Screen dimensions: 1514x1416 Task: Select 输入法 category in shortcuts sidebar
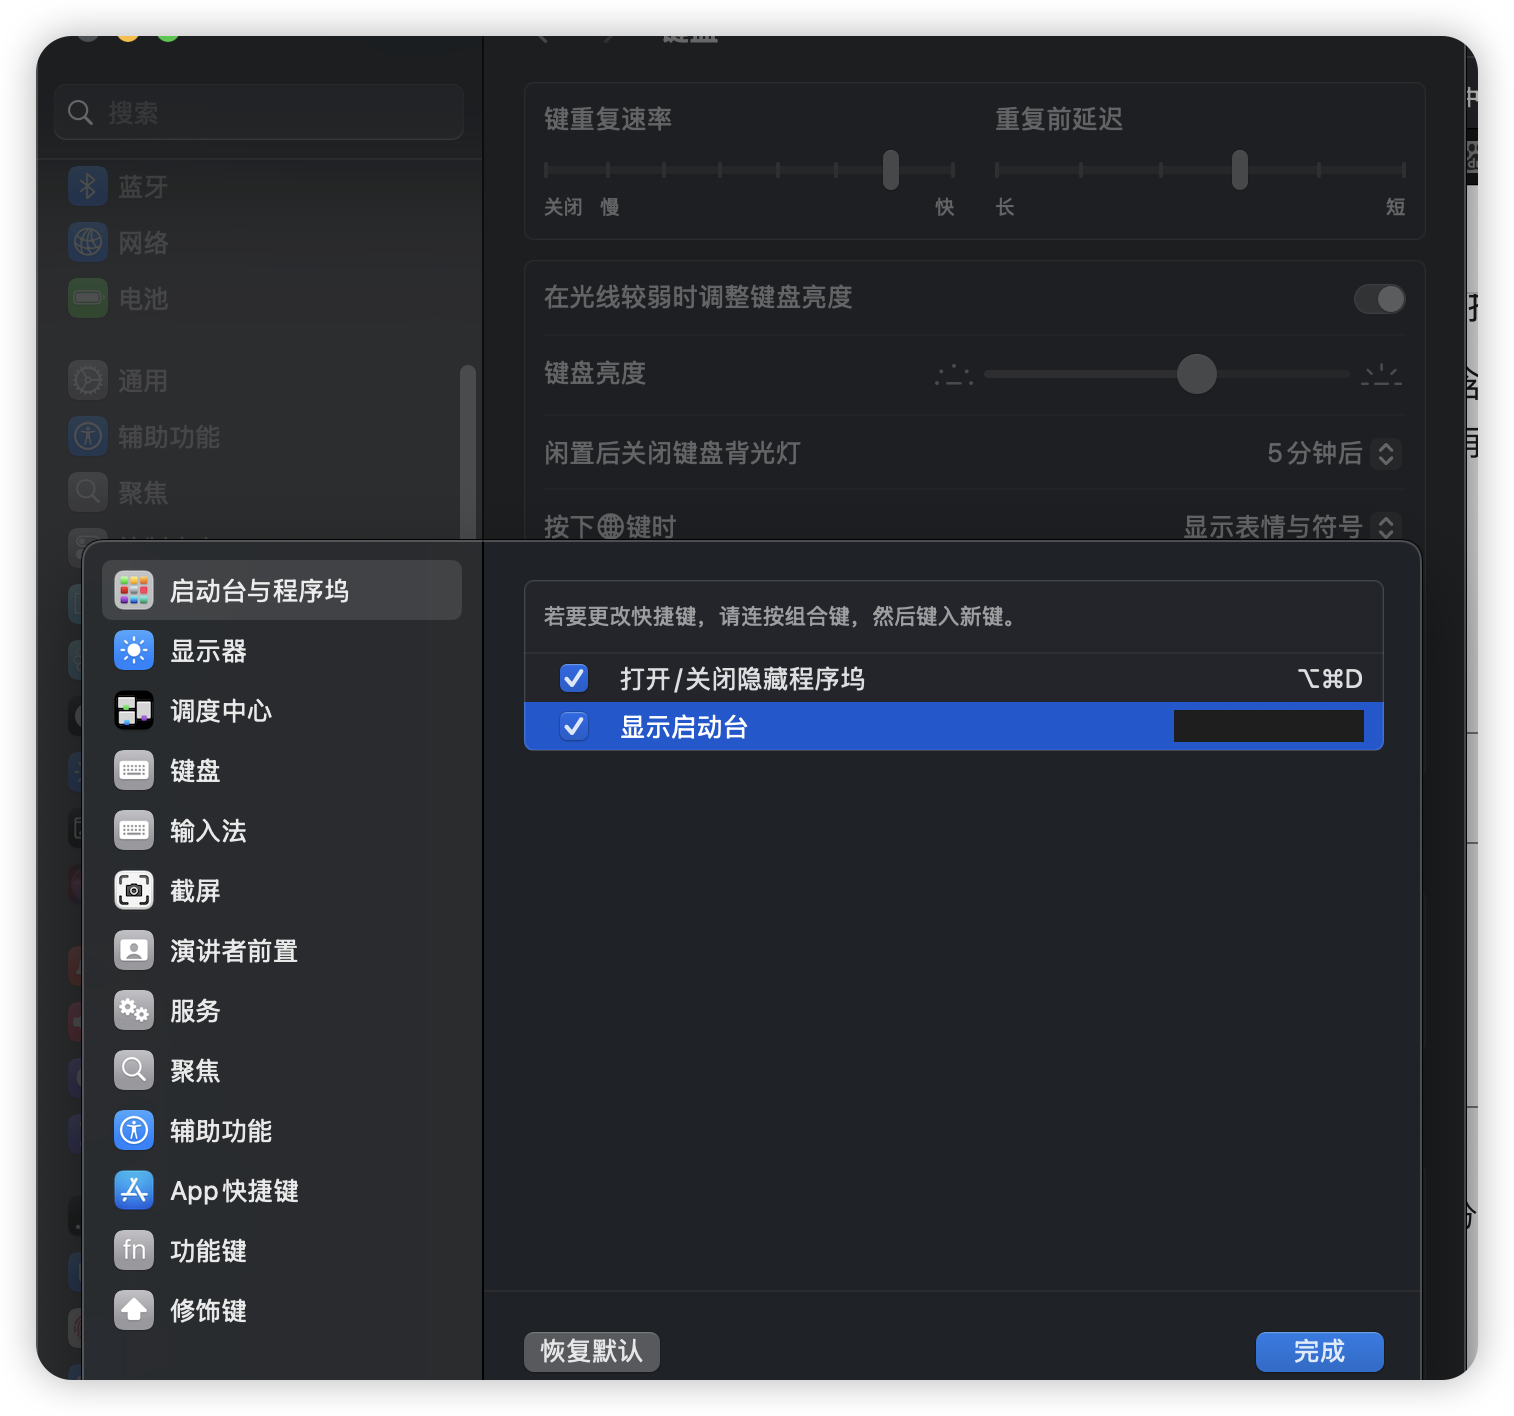(x=208, y=831)
